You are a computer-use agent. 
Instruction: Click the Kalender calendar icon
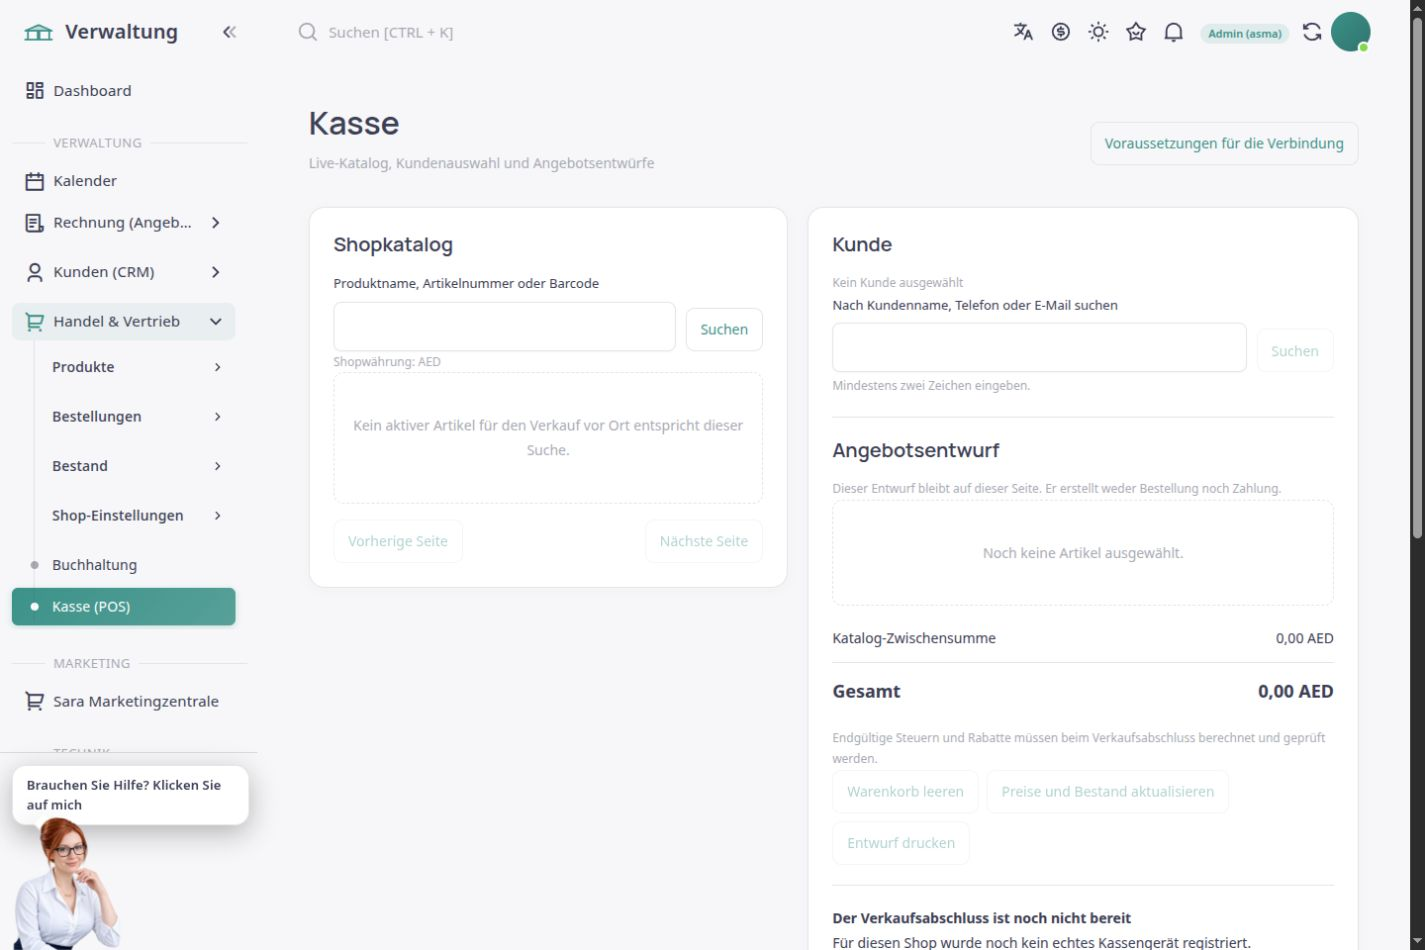click(35, 181)
